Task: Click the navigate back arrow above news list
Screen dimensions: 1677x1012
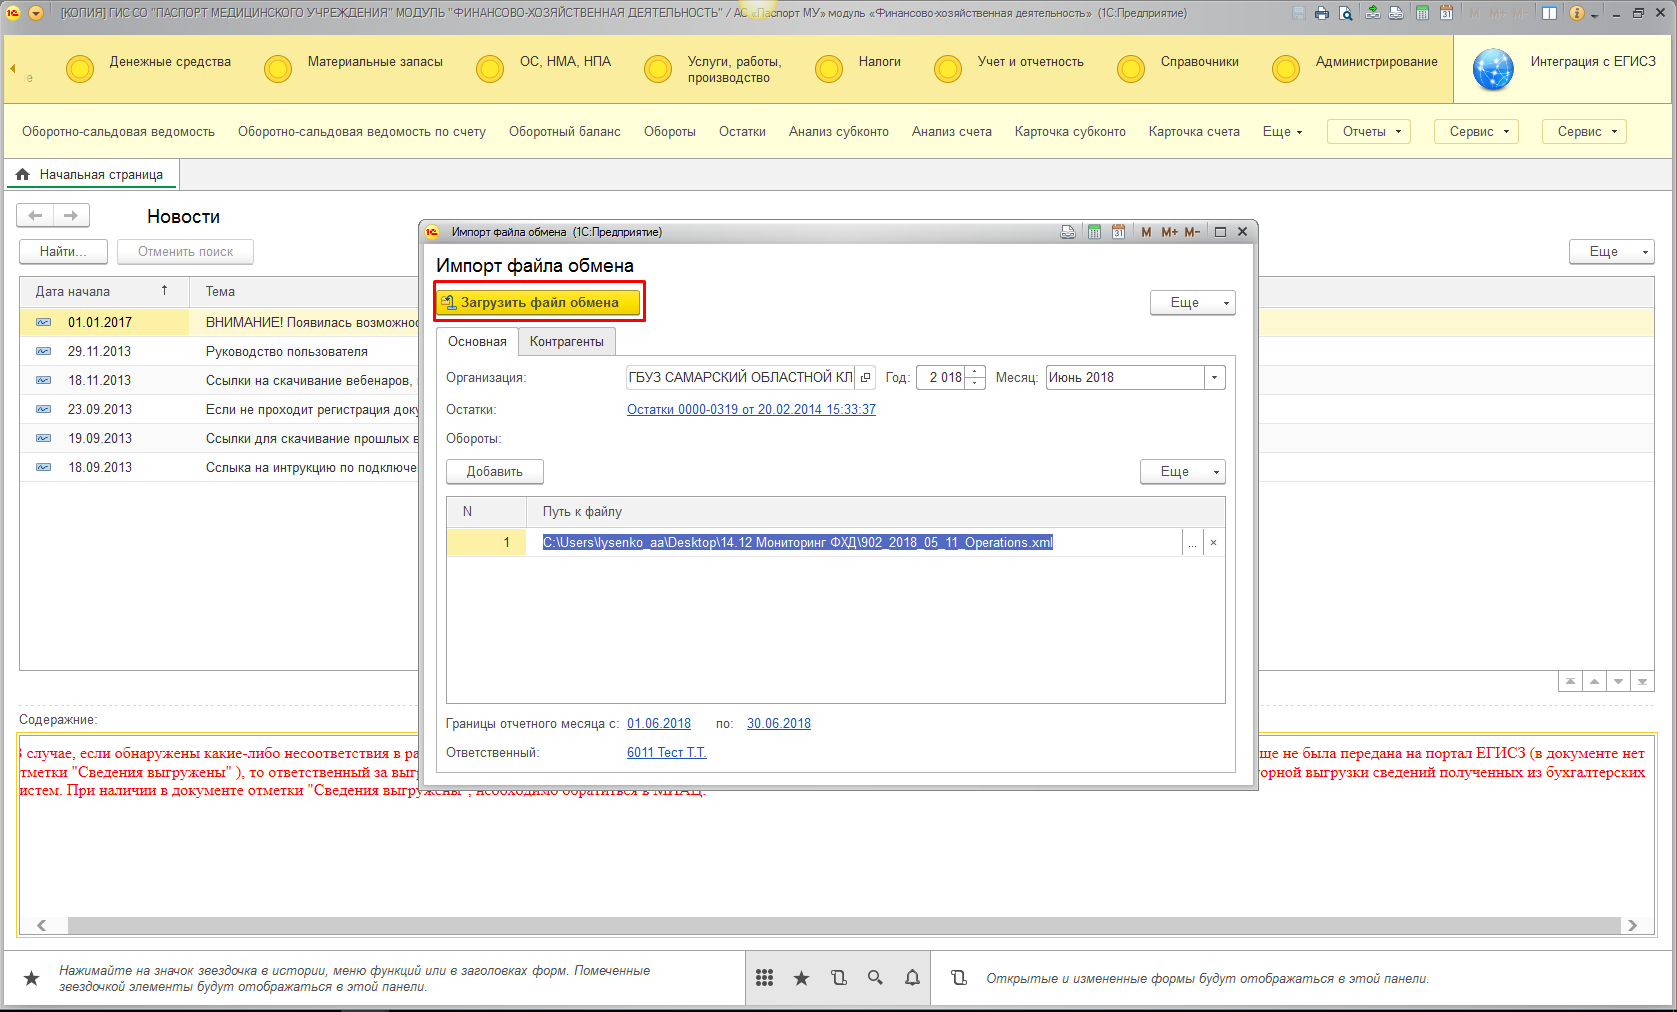Action: tap(36, 215)
